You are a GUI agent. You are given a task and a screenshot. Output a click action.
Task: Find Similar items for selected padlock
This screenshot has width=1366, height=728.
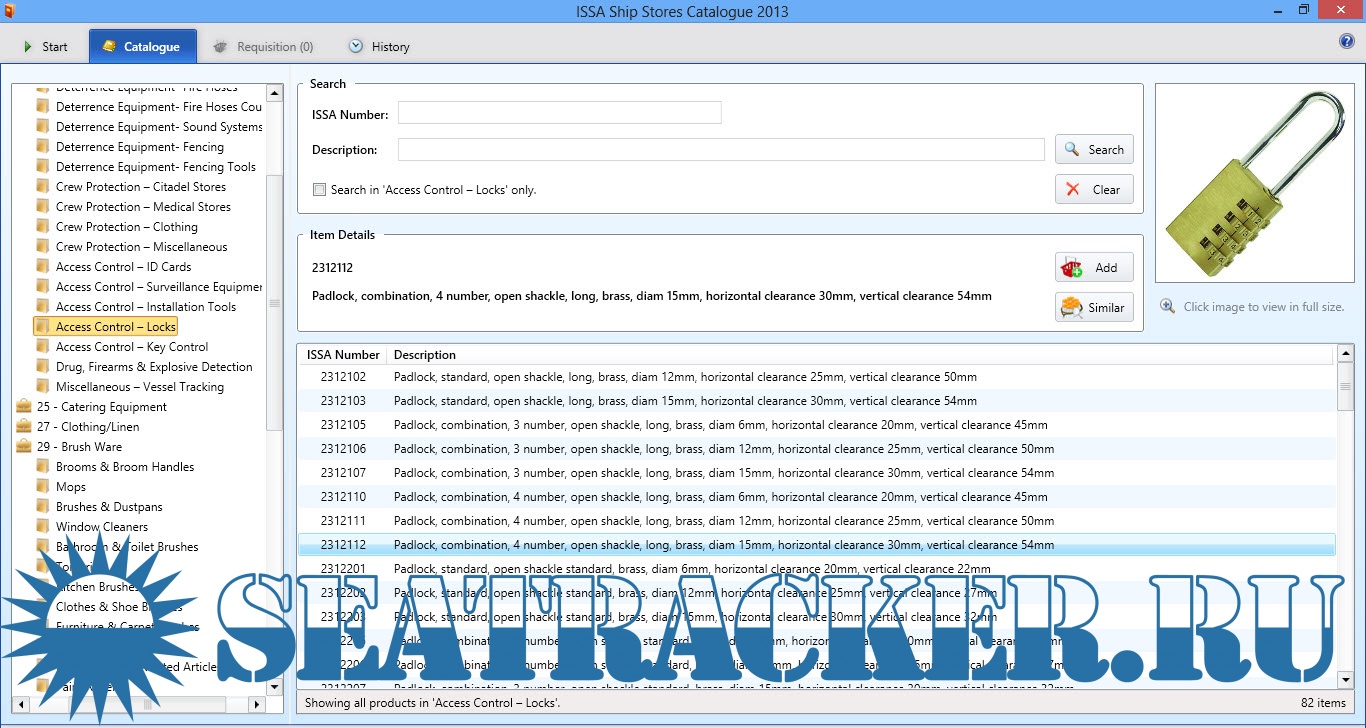(x=1093, y=307)
